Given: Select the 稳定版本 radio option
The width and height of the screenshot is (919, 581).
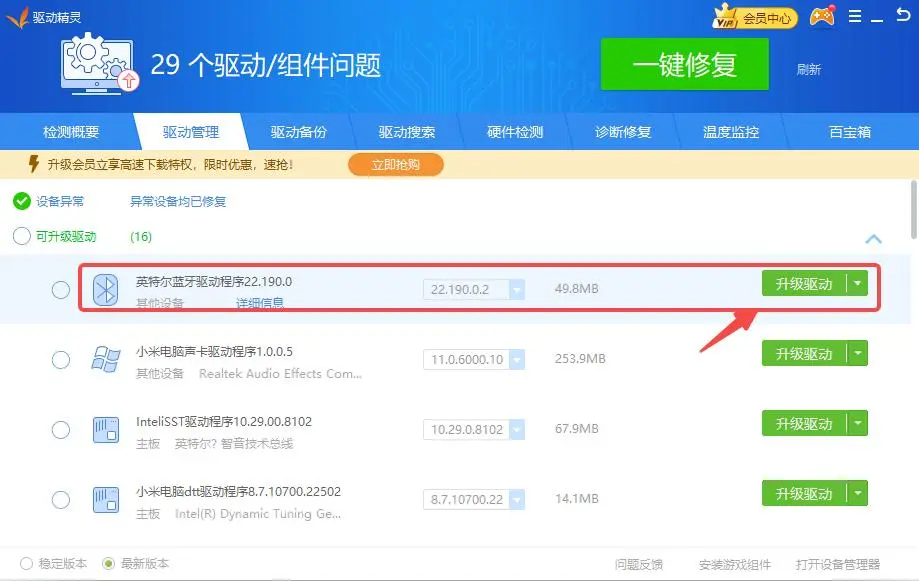Looking at the screenshot, I should pyautogui.click(x=27, y=563).
